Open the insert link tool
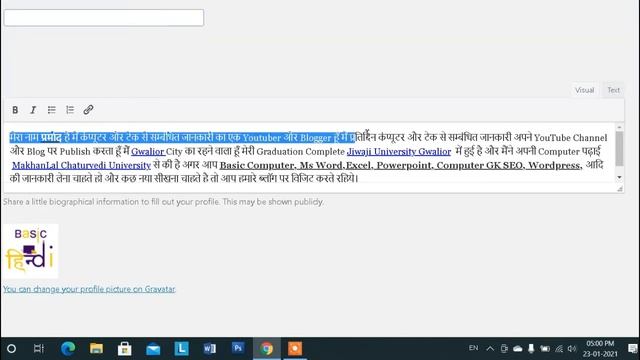This screenshot has height=360, width=640. point(88,109)
